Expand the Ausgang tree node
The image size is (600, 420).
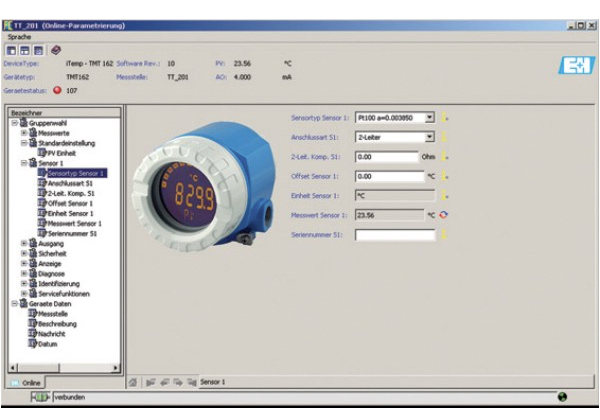point(24,242)
